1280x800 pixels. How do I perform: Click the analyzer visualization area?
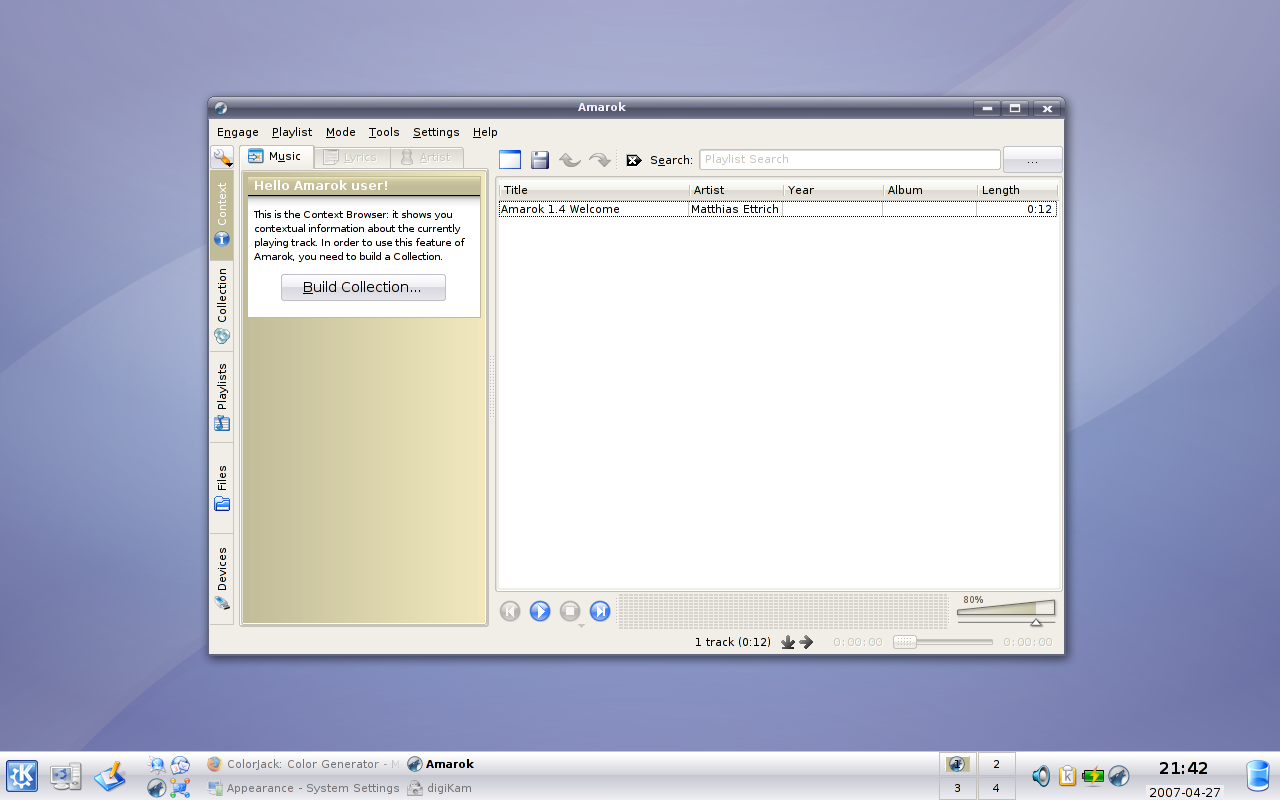(782, 611)
